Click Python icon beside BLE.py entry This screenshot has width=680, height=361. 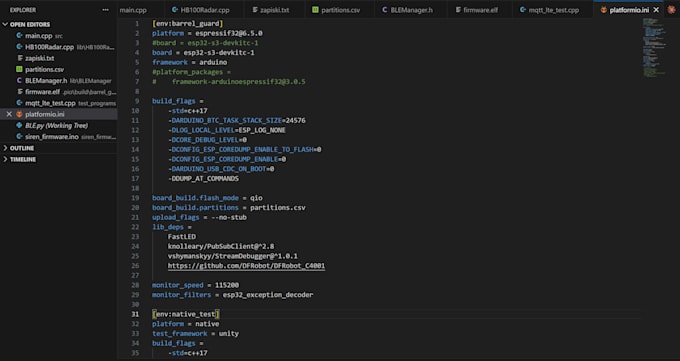click(19, 125)
